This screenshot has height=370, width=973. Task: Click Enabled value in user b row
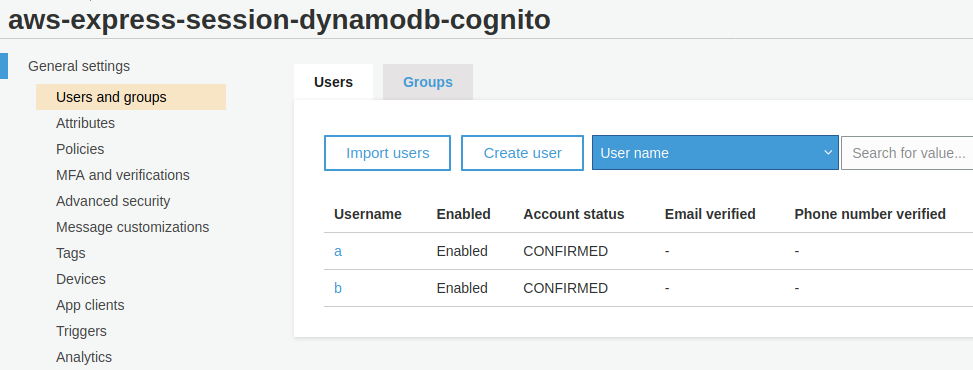coord(462,288)
